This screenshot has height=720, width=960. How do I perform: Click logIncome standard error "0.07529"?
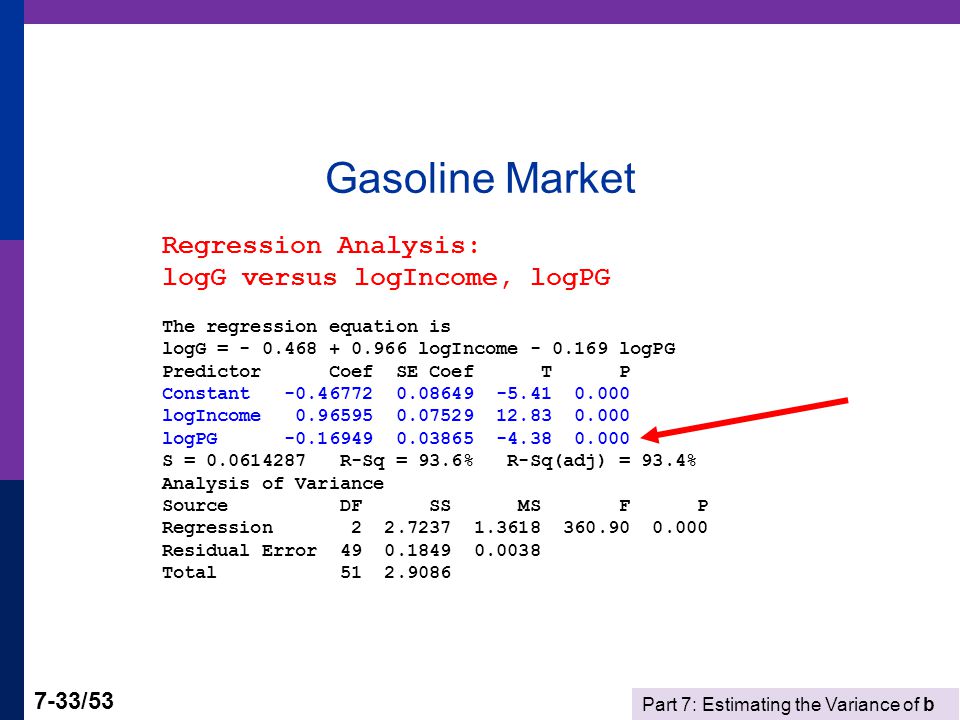pos(435,416)
